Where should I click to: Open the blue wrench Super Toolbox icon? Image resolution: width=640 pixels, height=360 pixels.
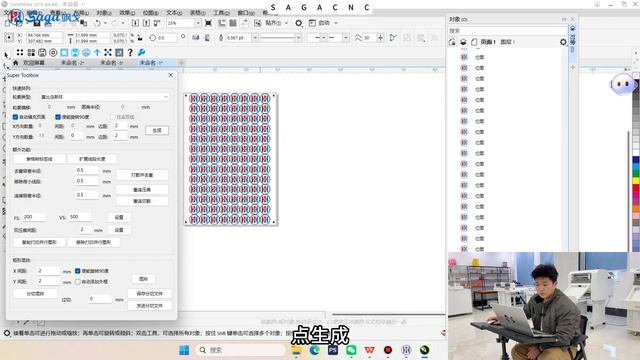pyautogui.click(x=141, y=52)
